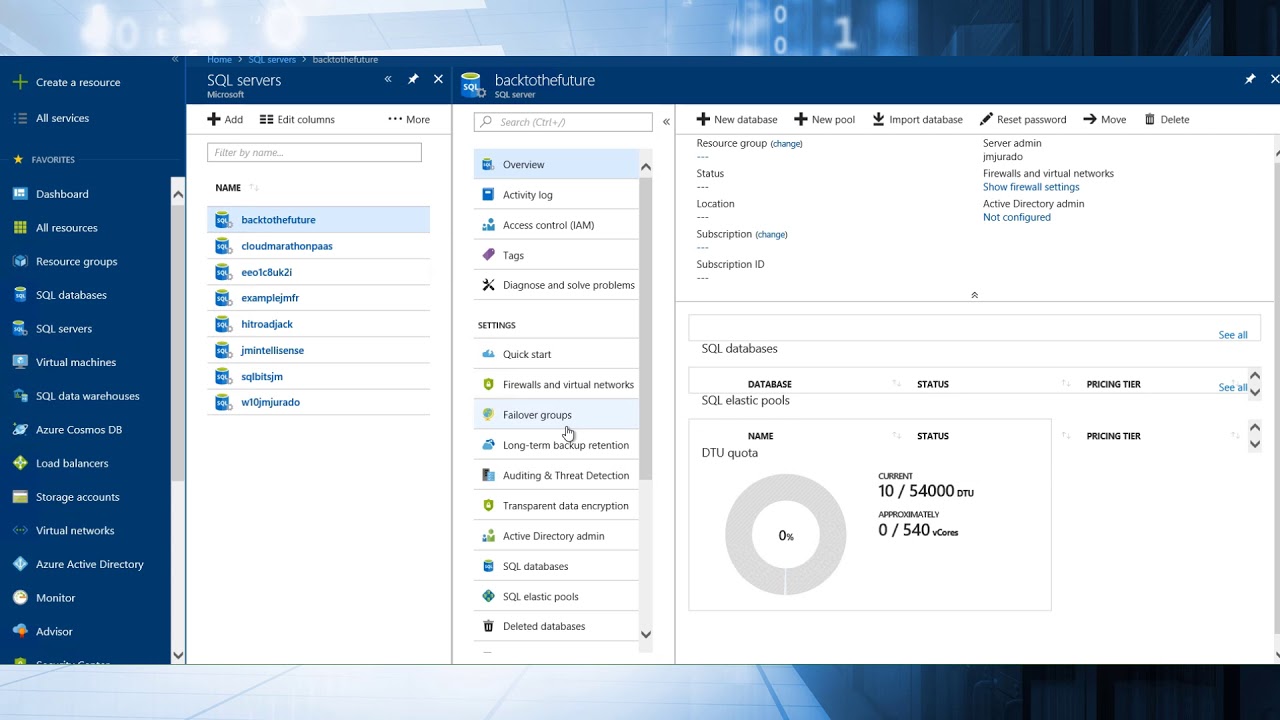Collapse the SQL servers blade with double chevron
Screen dimensions: 1280x720
coord(388,79)
